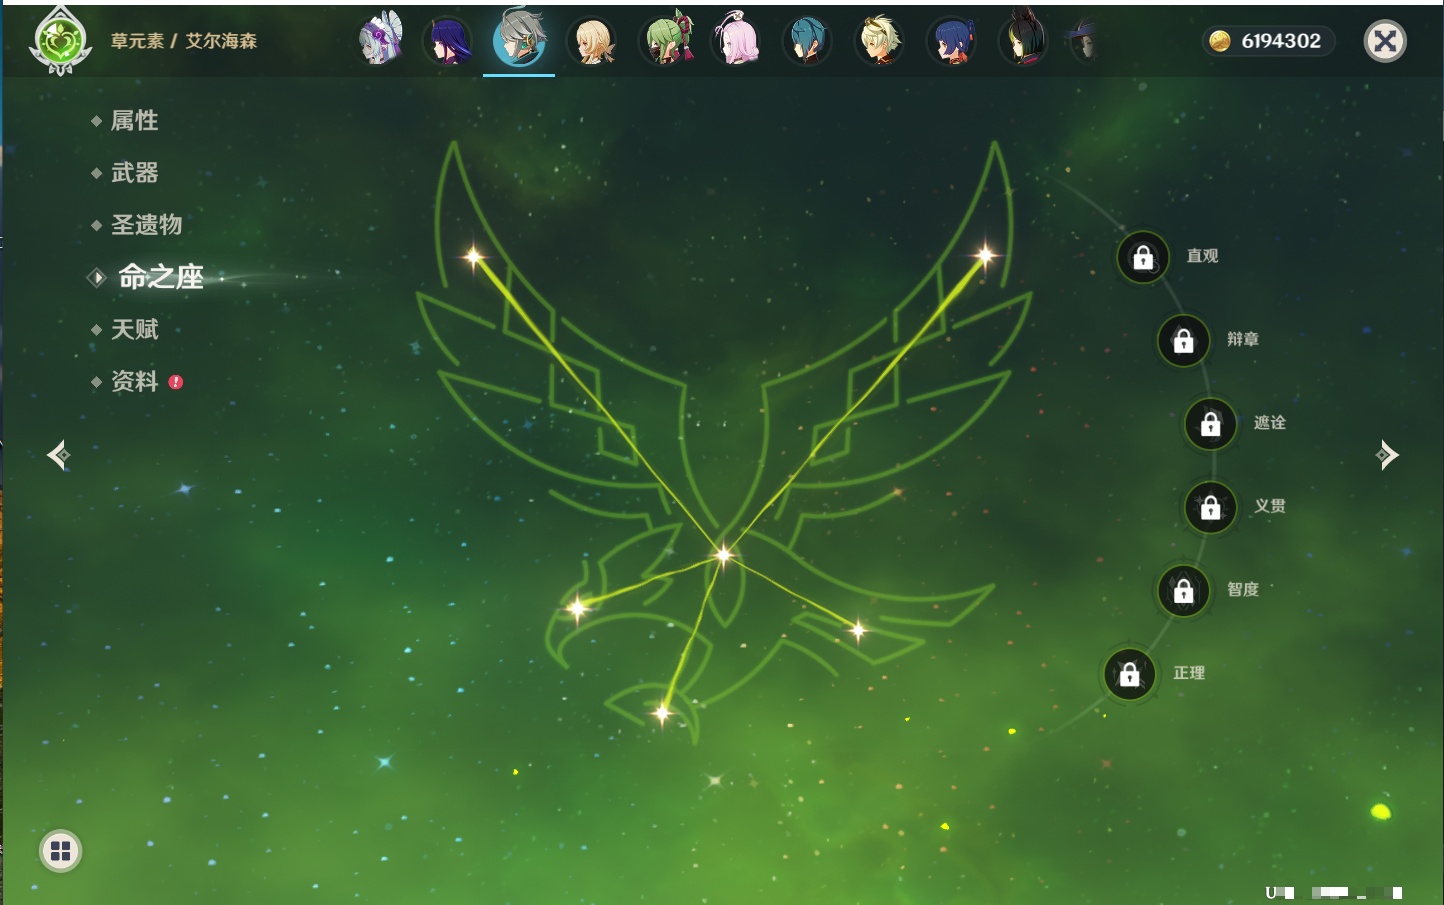Click the 6194302 Mora balance
This screenshot has height=905, width=1444.
tap(1281, 41)
